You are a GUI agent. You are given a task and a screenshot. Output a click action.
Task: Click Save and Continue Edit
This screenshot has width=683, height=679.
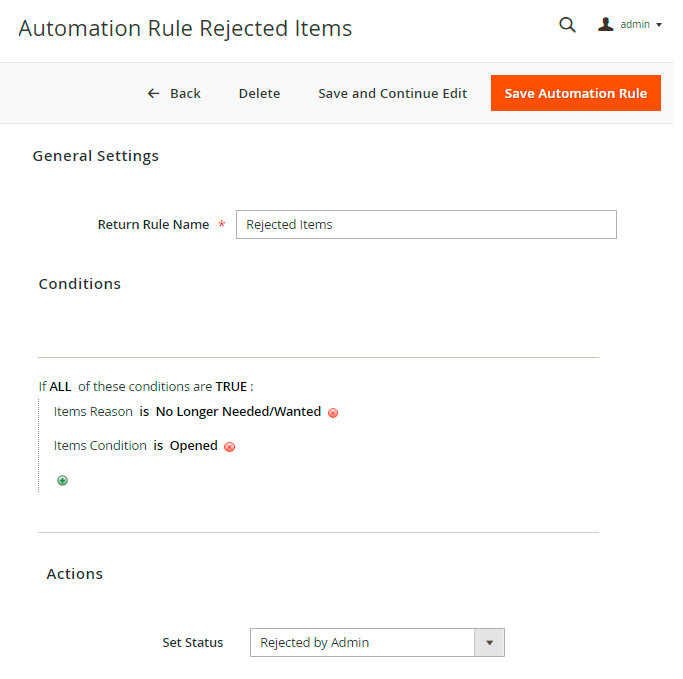point(392,93)
